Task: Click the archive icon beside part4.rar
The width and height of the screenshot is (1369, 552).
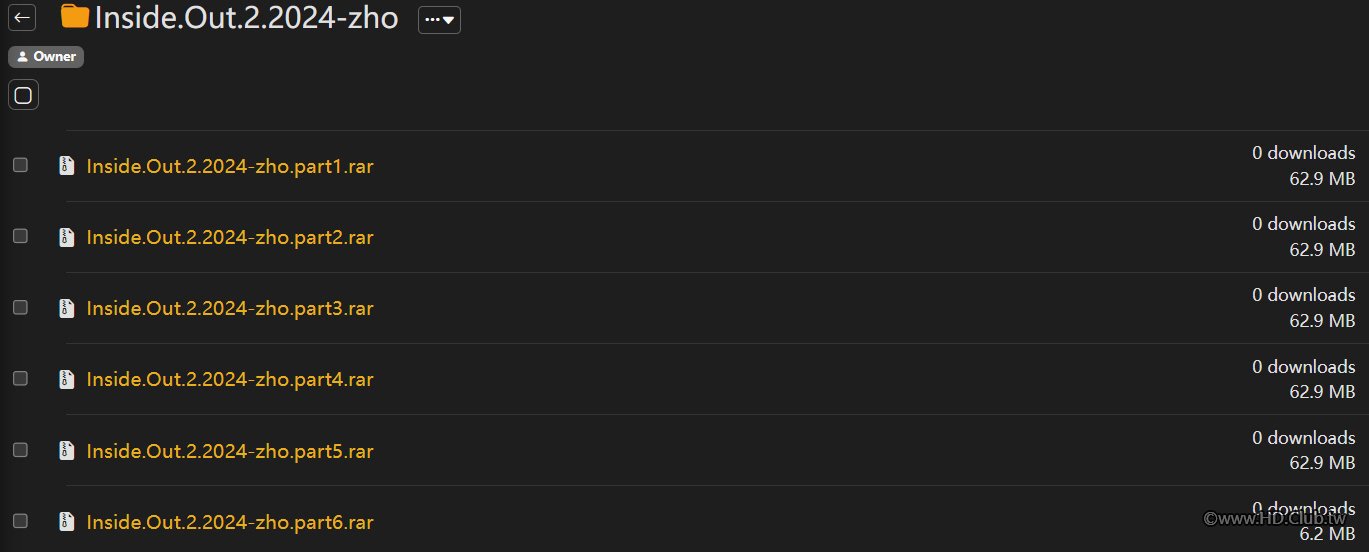Action: pos(67,379)
